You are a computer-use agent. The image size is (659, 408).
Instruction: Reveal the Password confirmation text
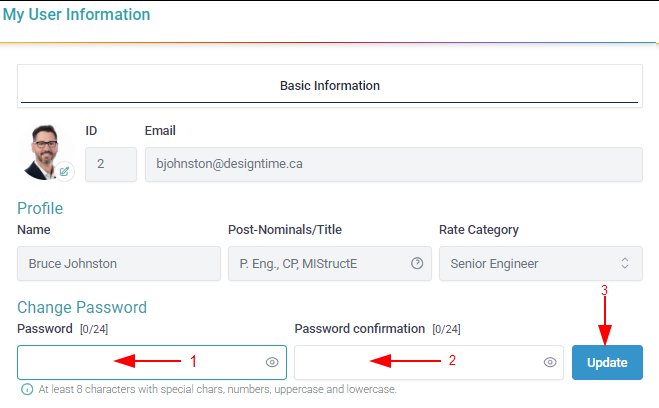coord(549,362)
